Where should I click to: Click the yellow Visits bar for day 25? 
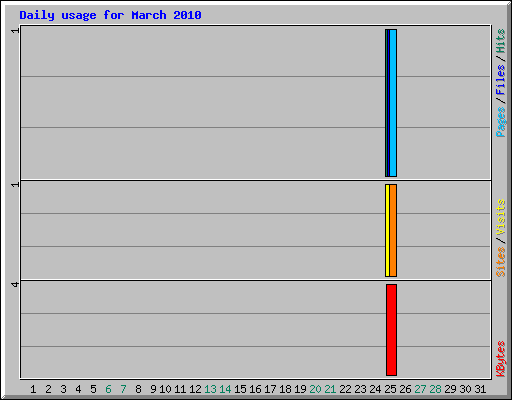387,230
